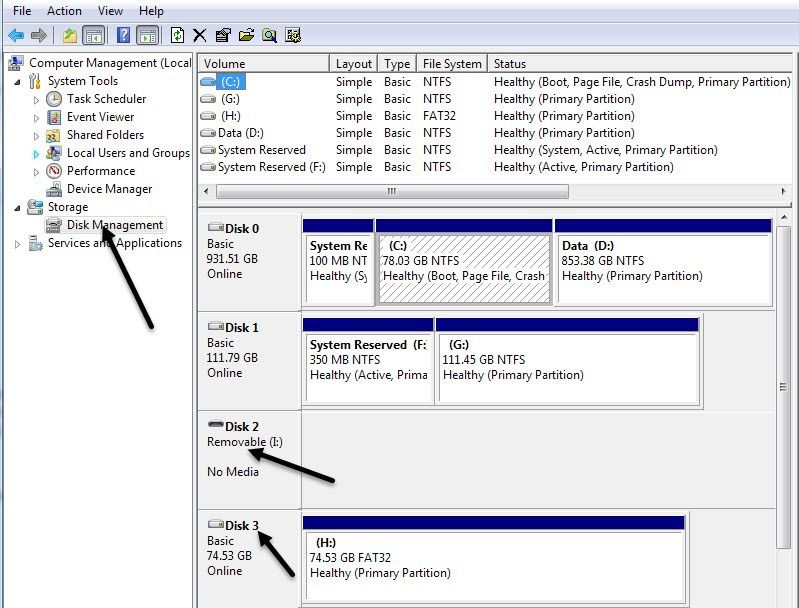Toggle the Show/Hide Action Pane button
The height and width of the screenshot is (608, 799).
point(147,36)
